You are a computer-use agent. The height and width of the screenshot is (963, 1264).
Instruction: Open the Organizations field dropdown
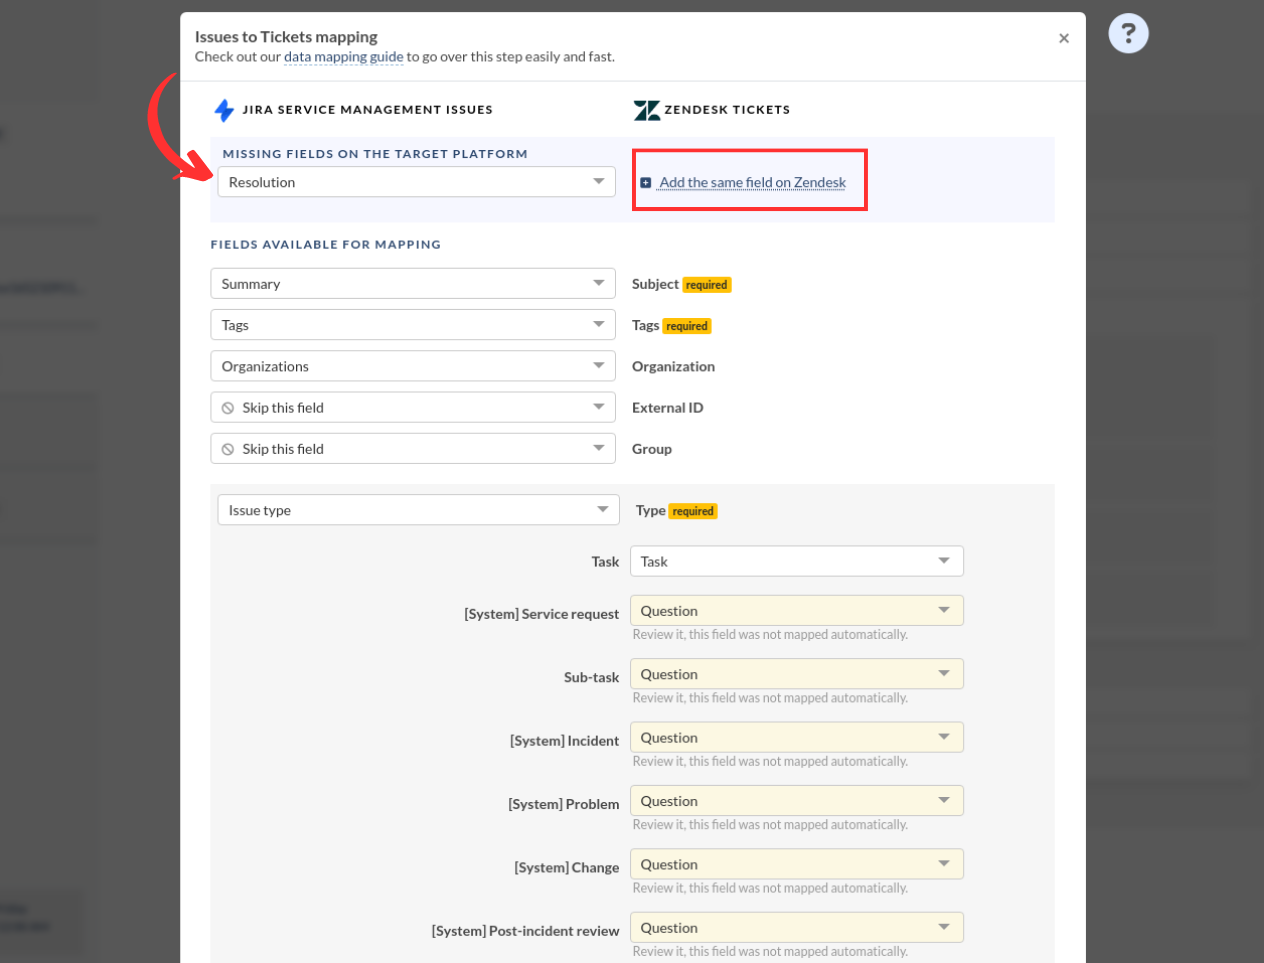412,366
